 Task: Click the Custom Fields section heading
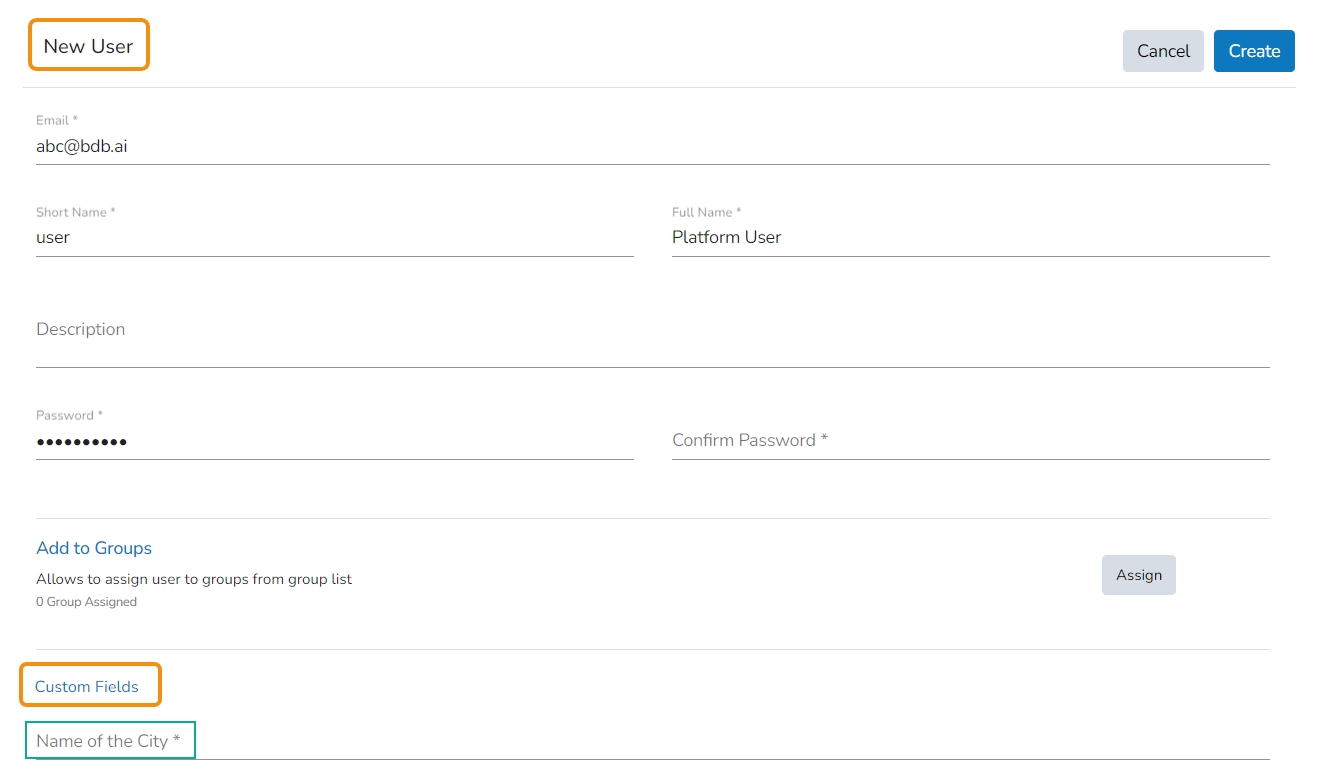coord(87,687)
